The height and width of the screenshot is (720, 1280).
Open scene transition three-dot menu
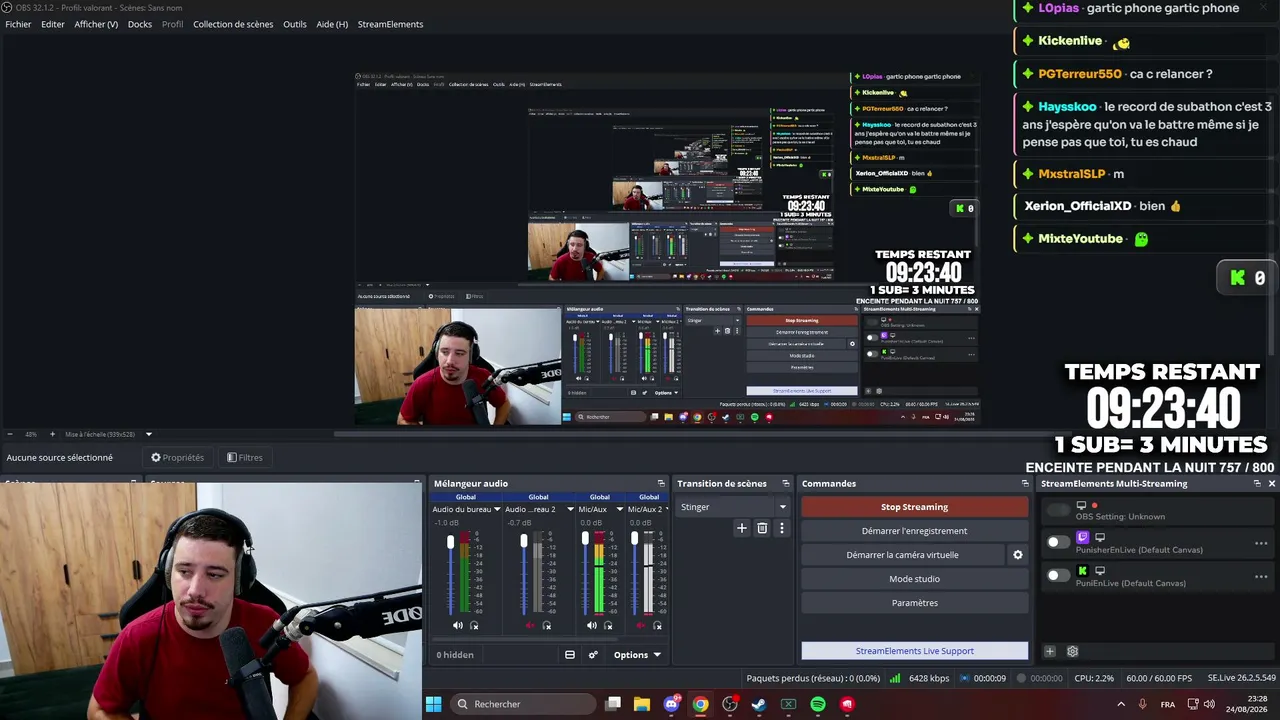click(x=782, y=528)
